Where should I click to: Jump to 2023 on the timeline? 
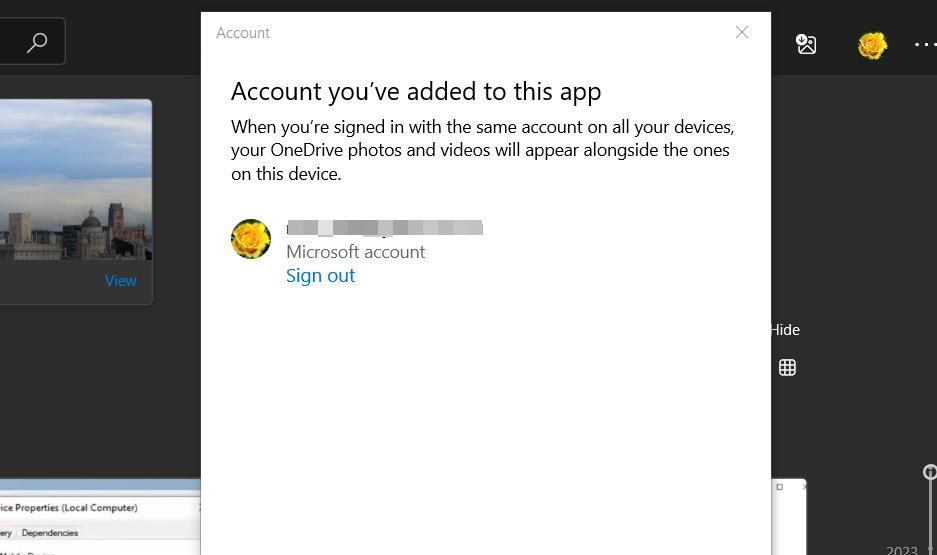902,550
